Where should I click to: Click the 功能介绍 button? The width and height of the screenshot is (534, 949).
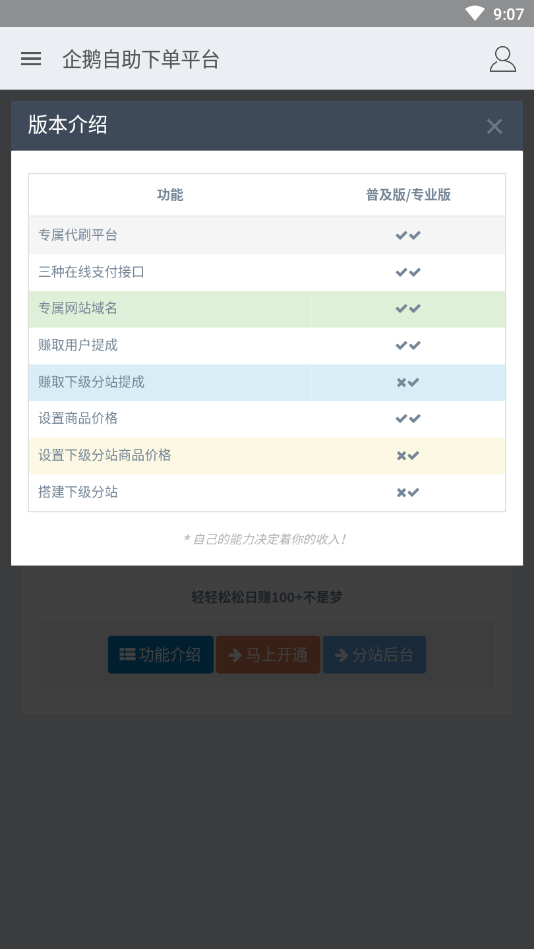pos(160,654)
